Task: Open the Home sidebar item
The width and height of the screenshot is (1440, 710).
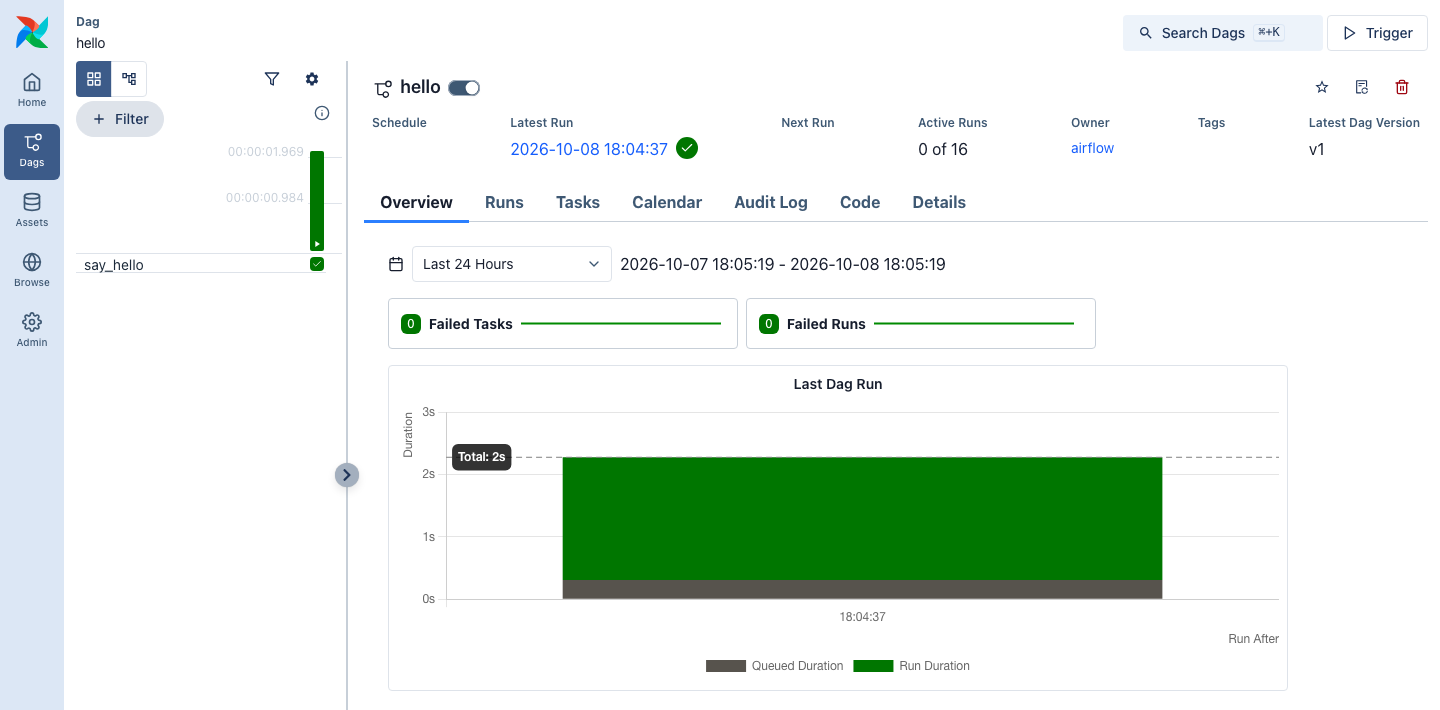Action: pyautogui.click(x=32, y=90)
